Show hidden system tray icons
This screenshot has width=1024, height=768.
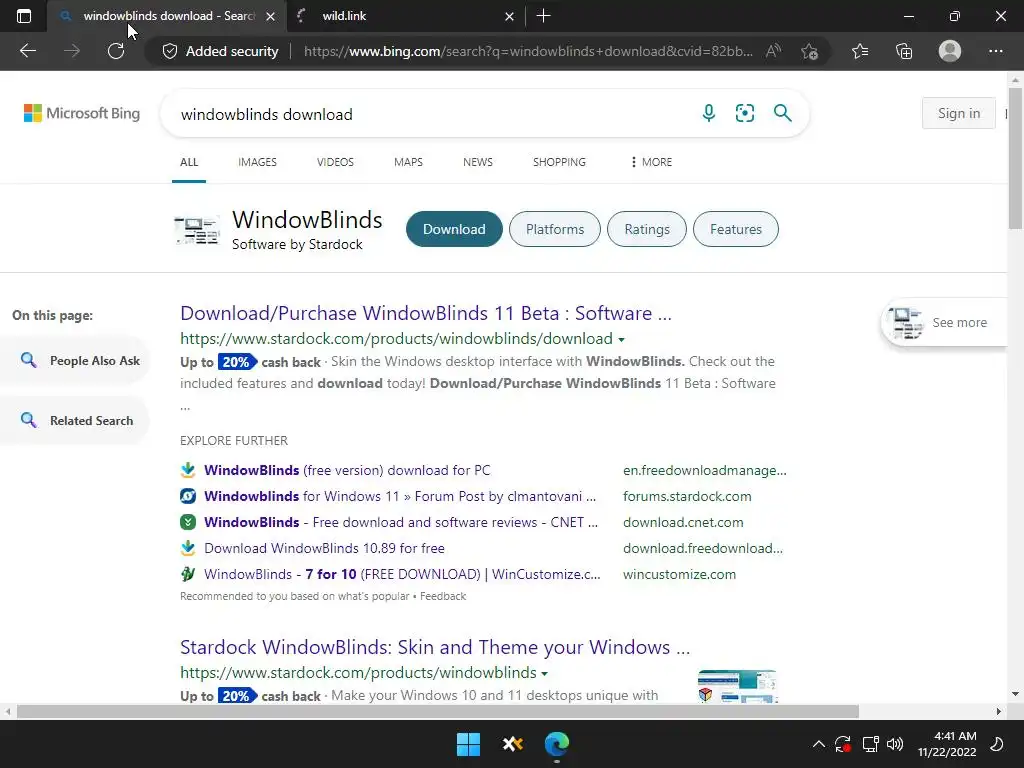tap(818, 744)
